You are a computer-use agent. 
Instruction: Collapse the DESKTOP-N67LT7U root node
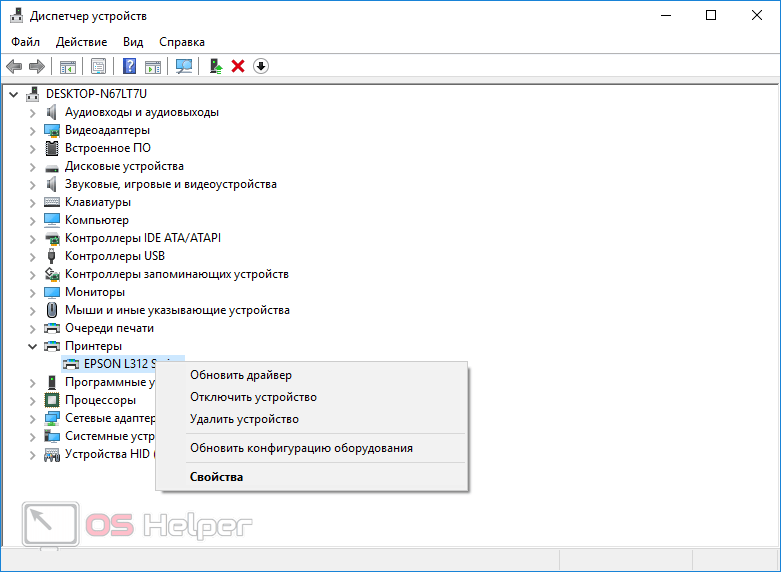pos(14,94)
